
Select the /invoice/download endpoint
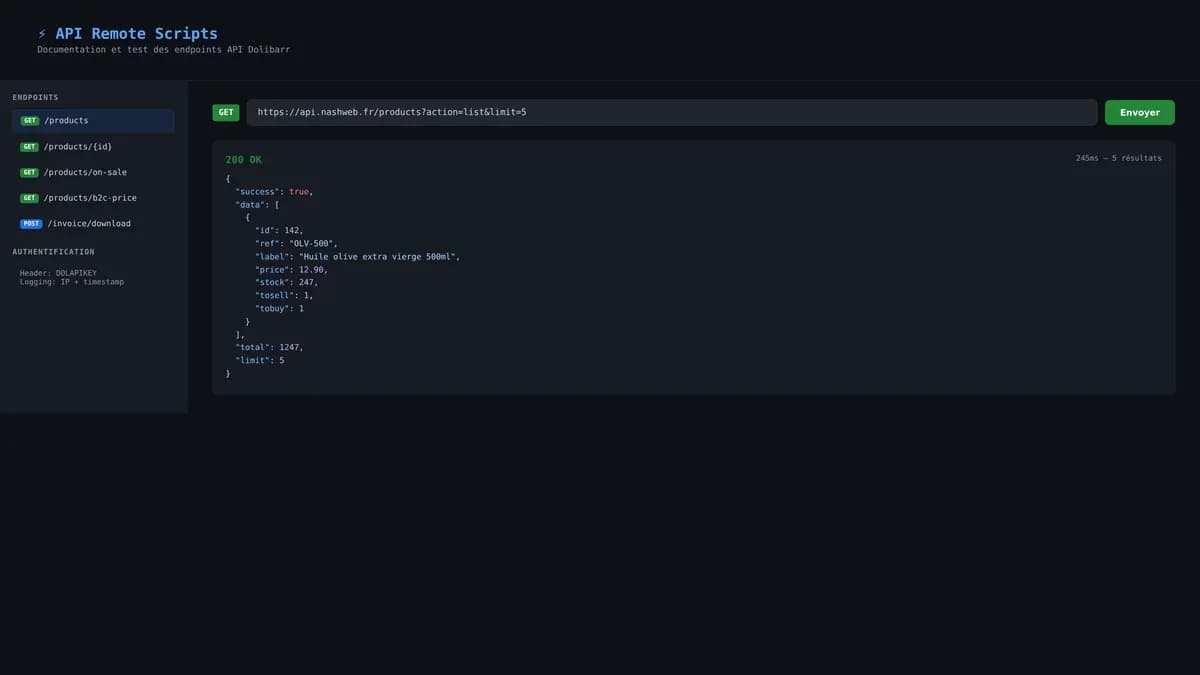(93, 223)
